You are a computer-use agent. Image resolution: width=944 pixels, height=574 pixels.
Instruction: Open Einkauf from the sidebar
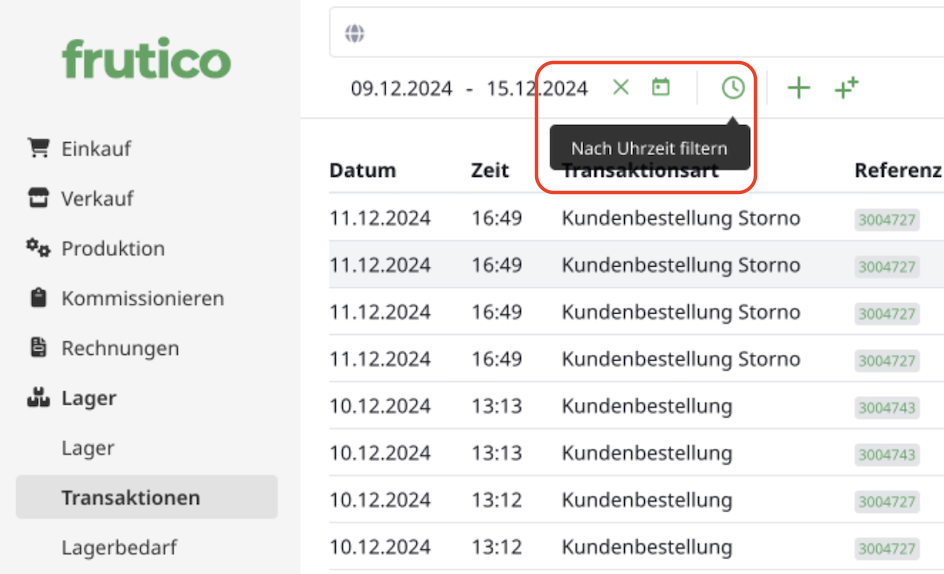[x=96, y=149]
